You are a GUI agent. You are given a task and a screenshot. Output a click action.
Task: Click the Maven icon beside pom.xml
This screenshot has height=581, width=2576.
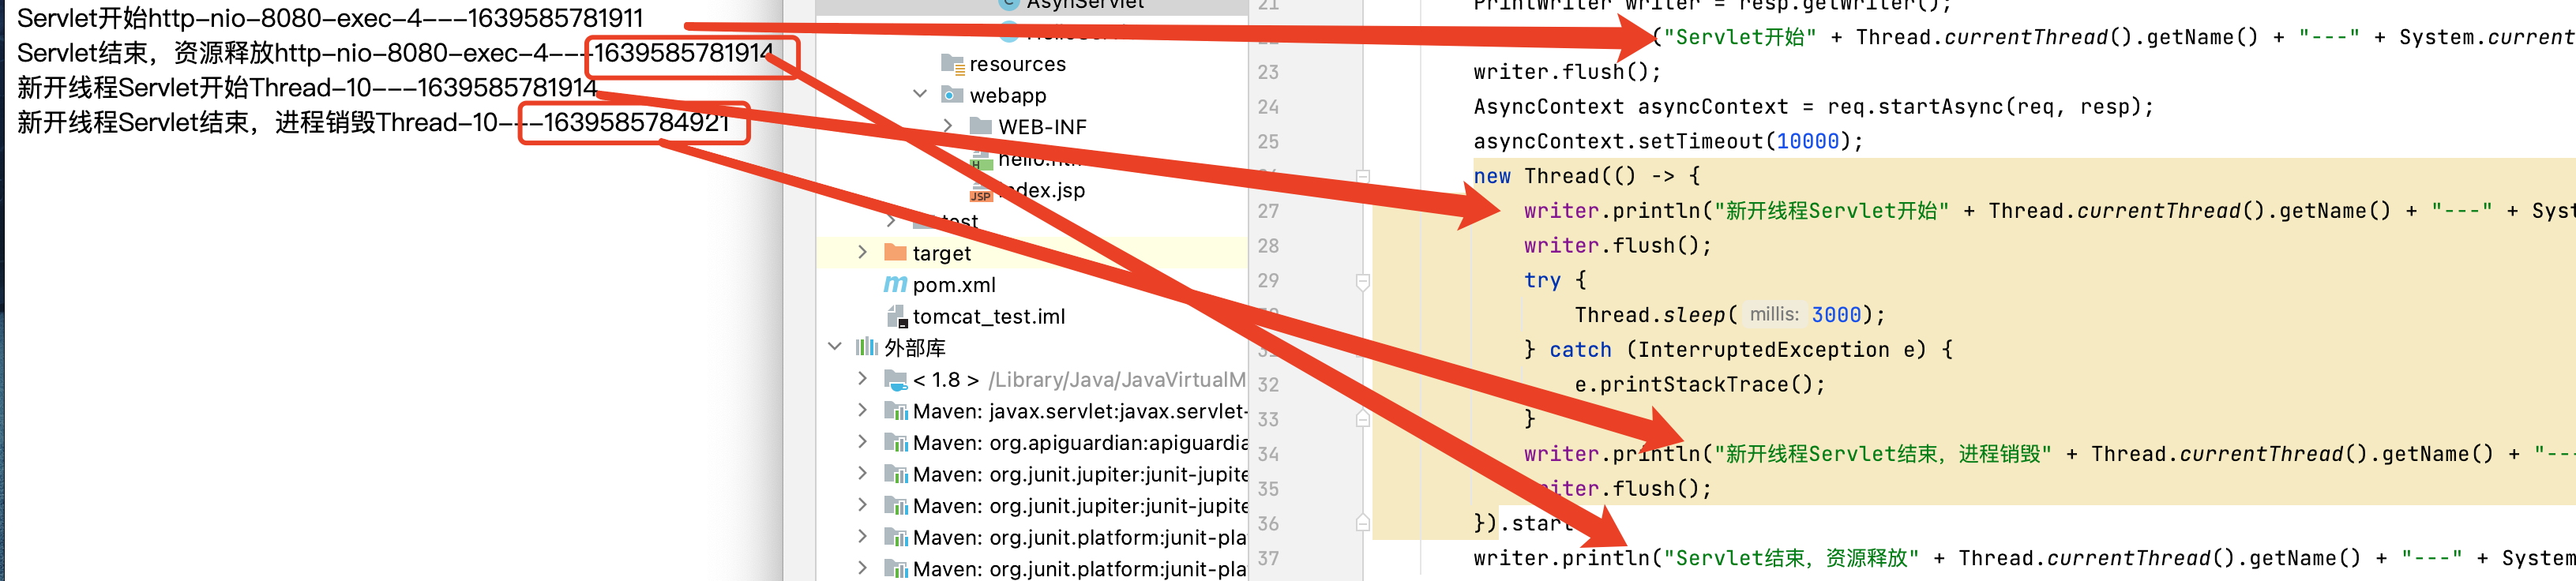(895, 285)
